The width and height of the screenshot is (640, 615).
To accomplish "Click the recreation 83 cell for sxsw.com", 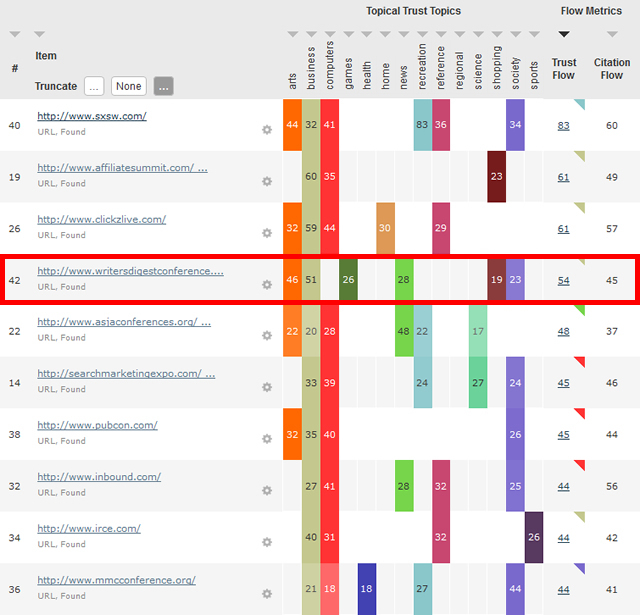I will pos(422,125).
